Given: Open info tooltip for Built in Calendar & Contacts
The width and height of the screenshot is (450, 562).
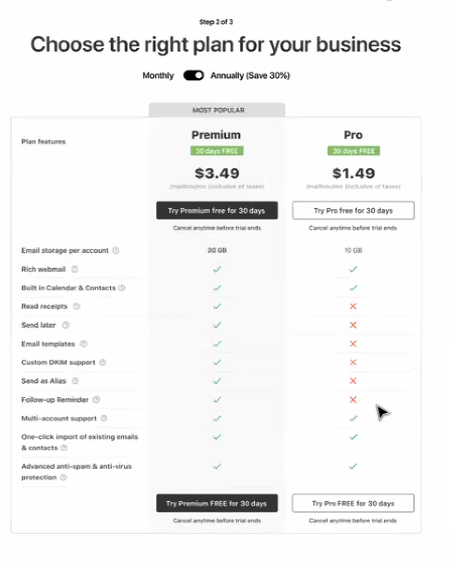Looking at the screenshot, I should pos(122,288).
